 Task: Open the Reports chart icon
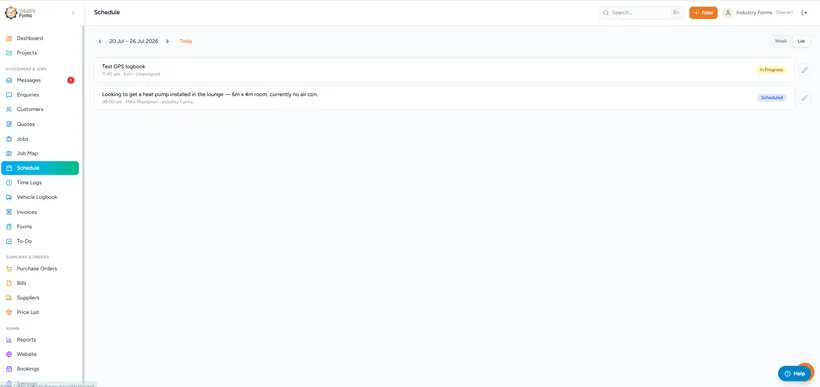point(9,340)
